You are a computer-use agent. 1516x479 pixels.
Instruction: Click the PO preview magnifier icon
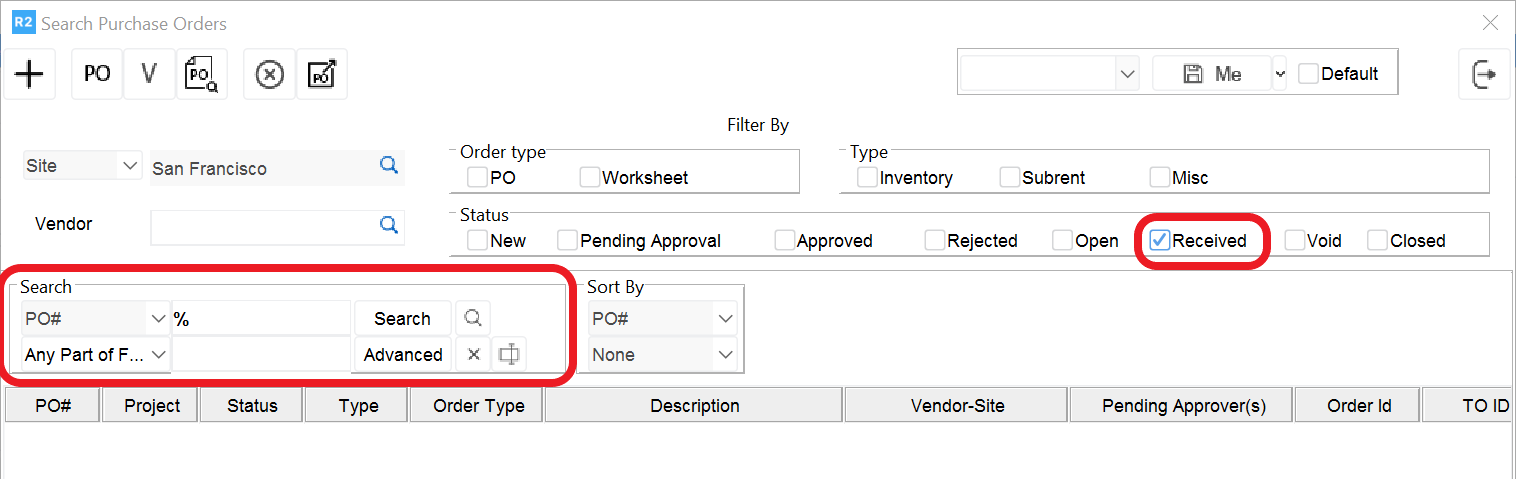[x=202, y=74]
